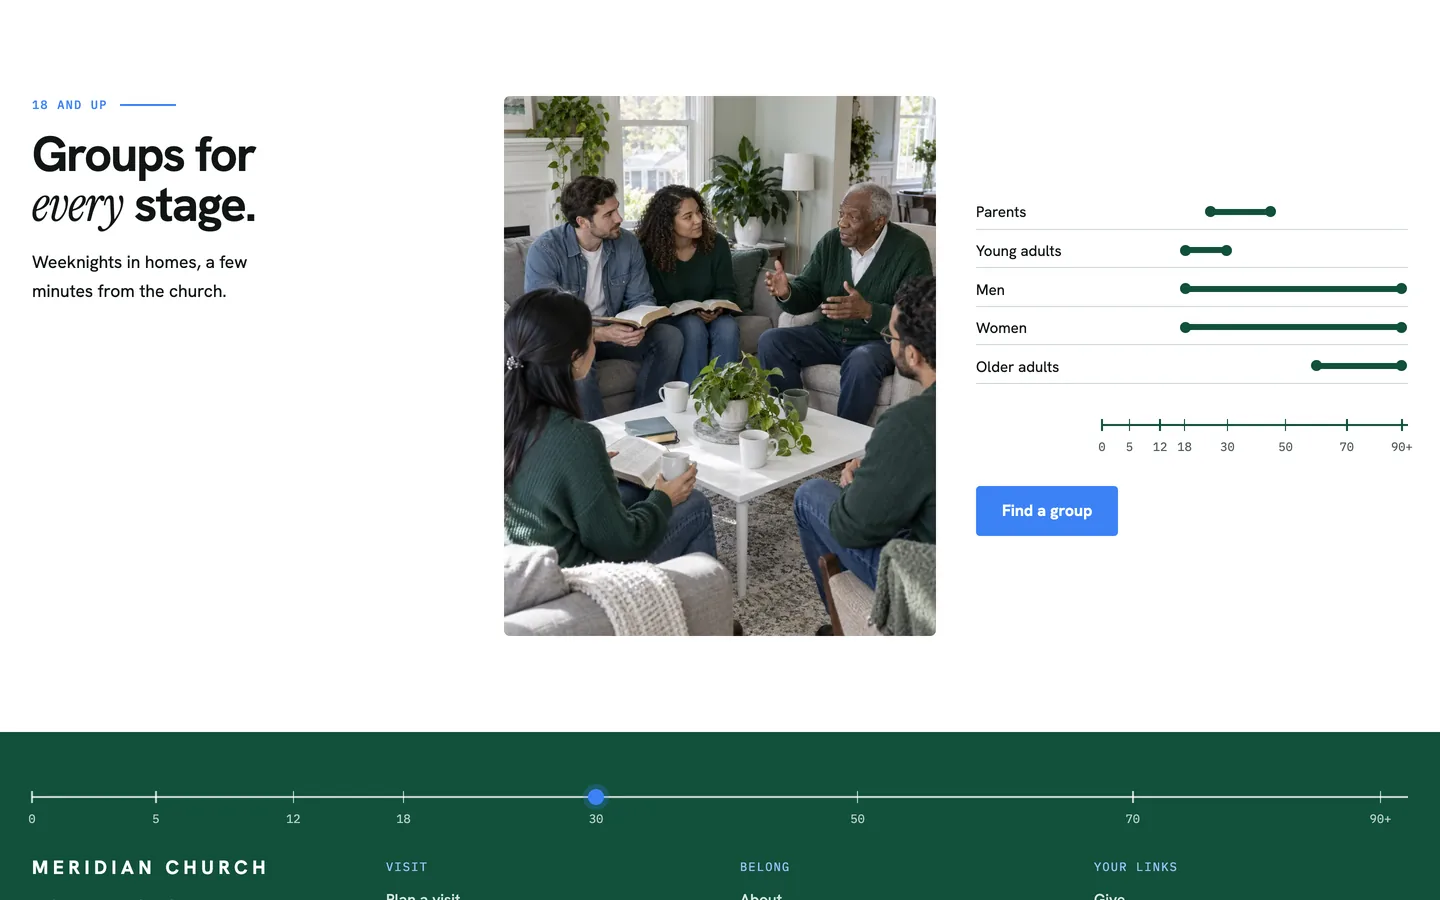Click the 18 AND UP eyebrow label
The width and height of the screenshot is (1440, 900).
click(x=69, y=105)
